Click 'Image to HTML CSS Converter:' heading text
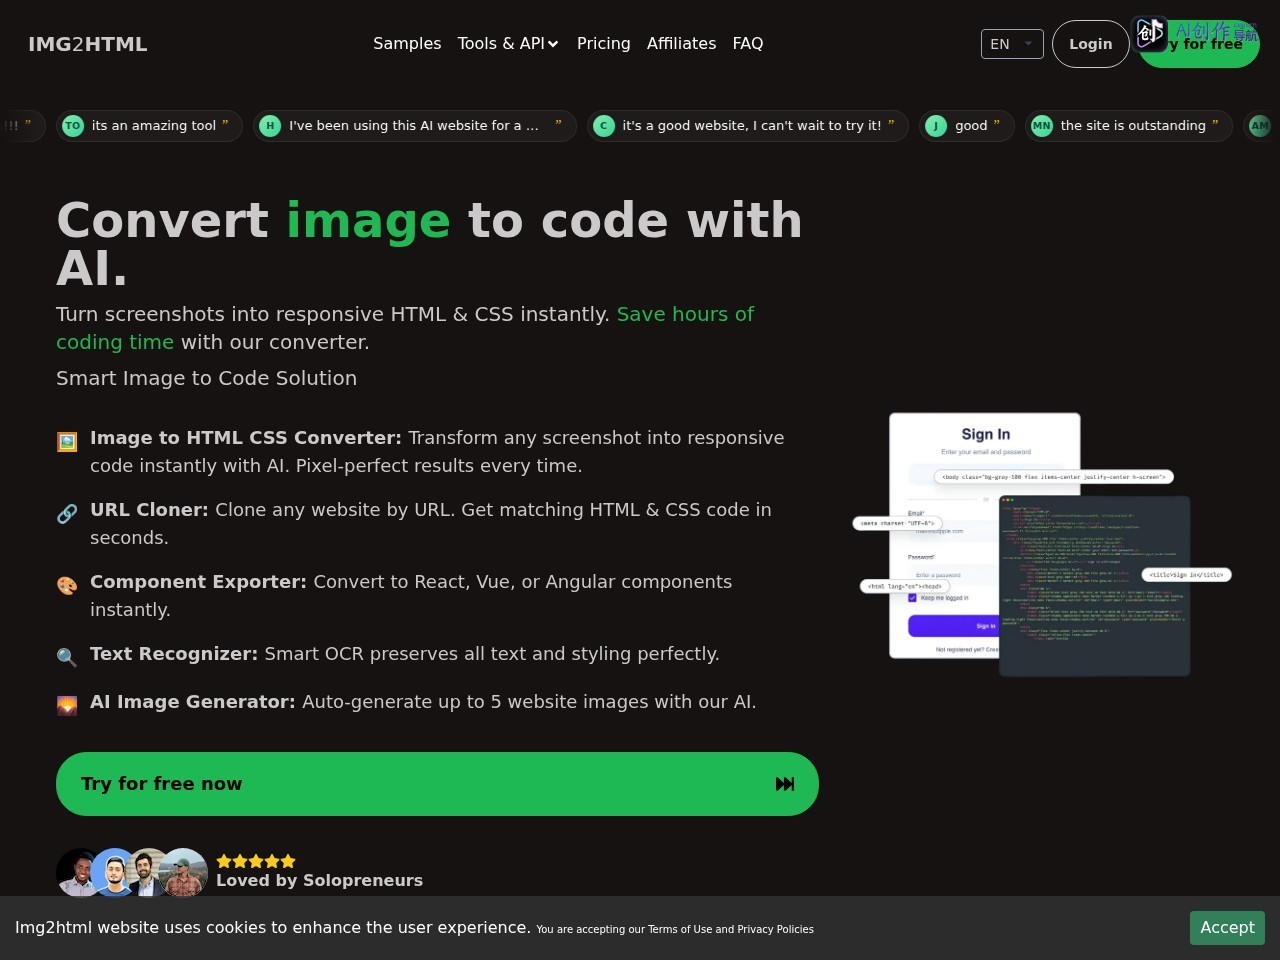The height and width of the screenshot is (960, 1280). click(246, 438)
